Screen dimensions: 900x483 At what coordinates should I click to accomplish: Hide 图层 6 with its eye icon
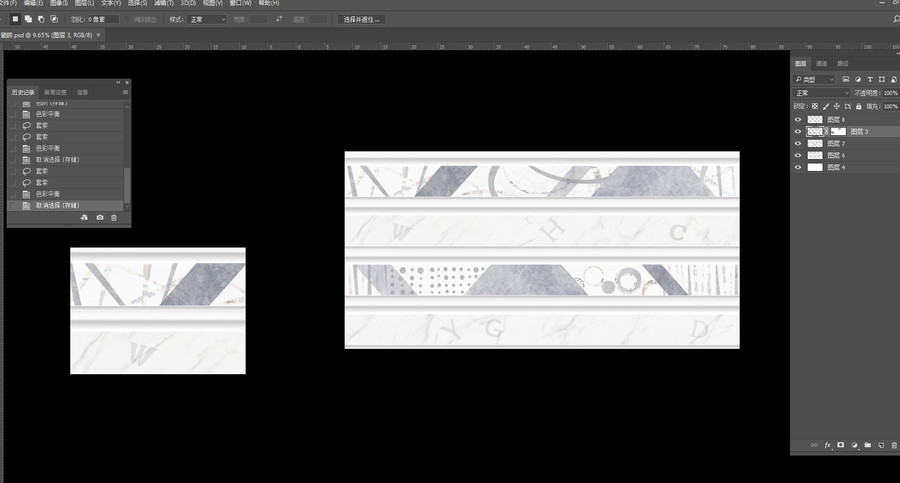click(798, 156)
